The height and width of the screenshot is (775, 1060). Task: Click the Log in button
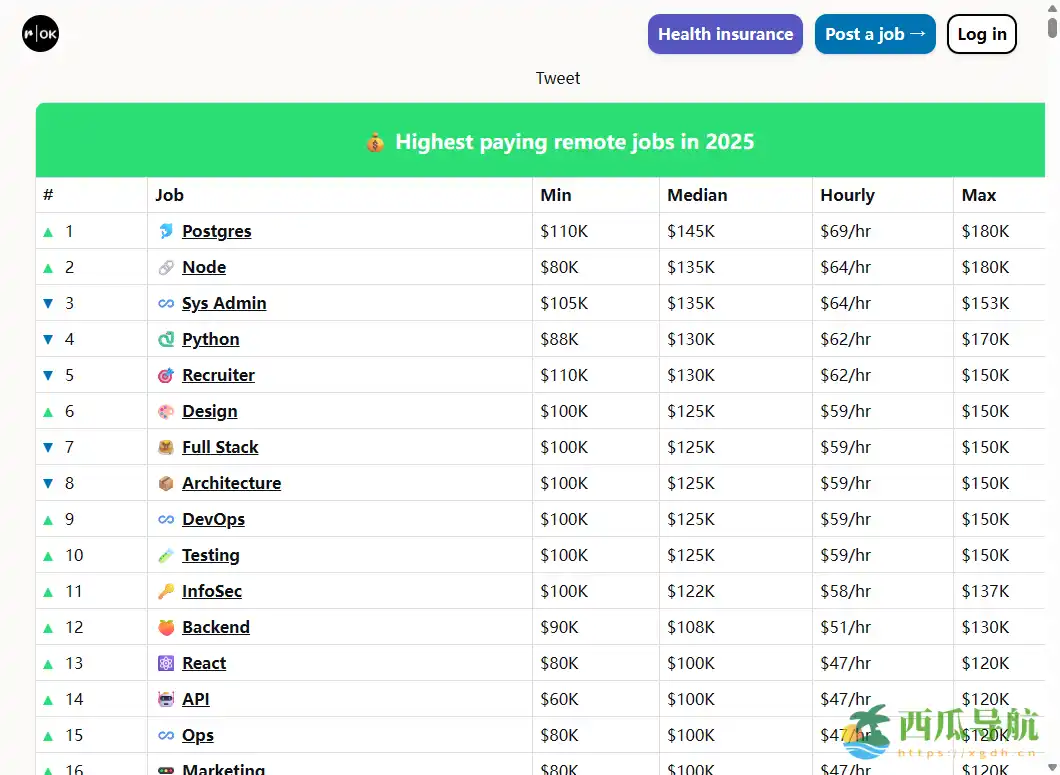tap(981, 33)
